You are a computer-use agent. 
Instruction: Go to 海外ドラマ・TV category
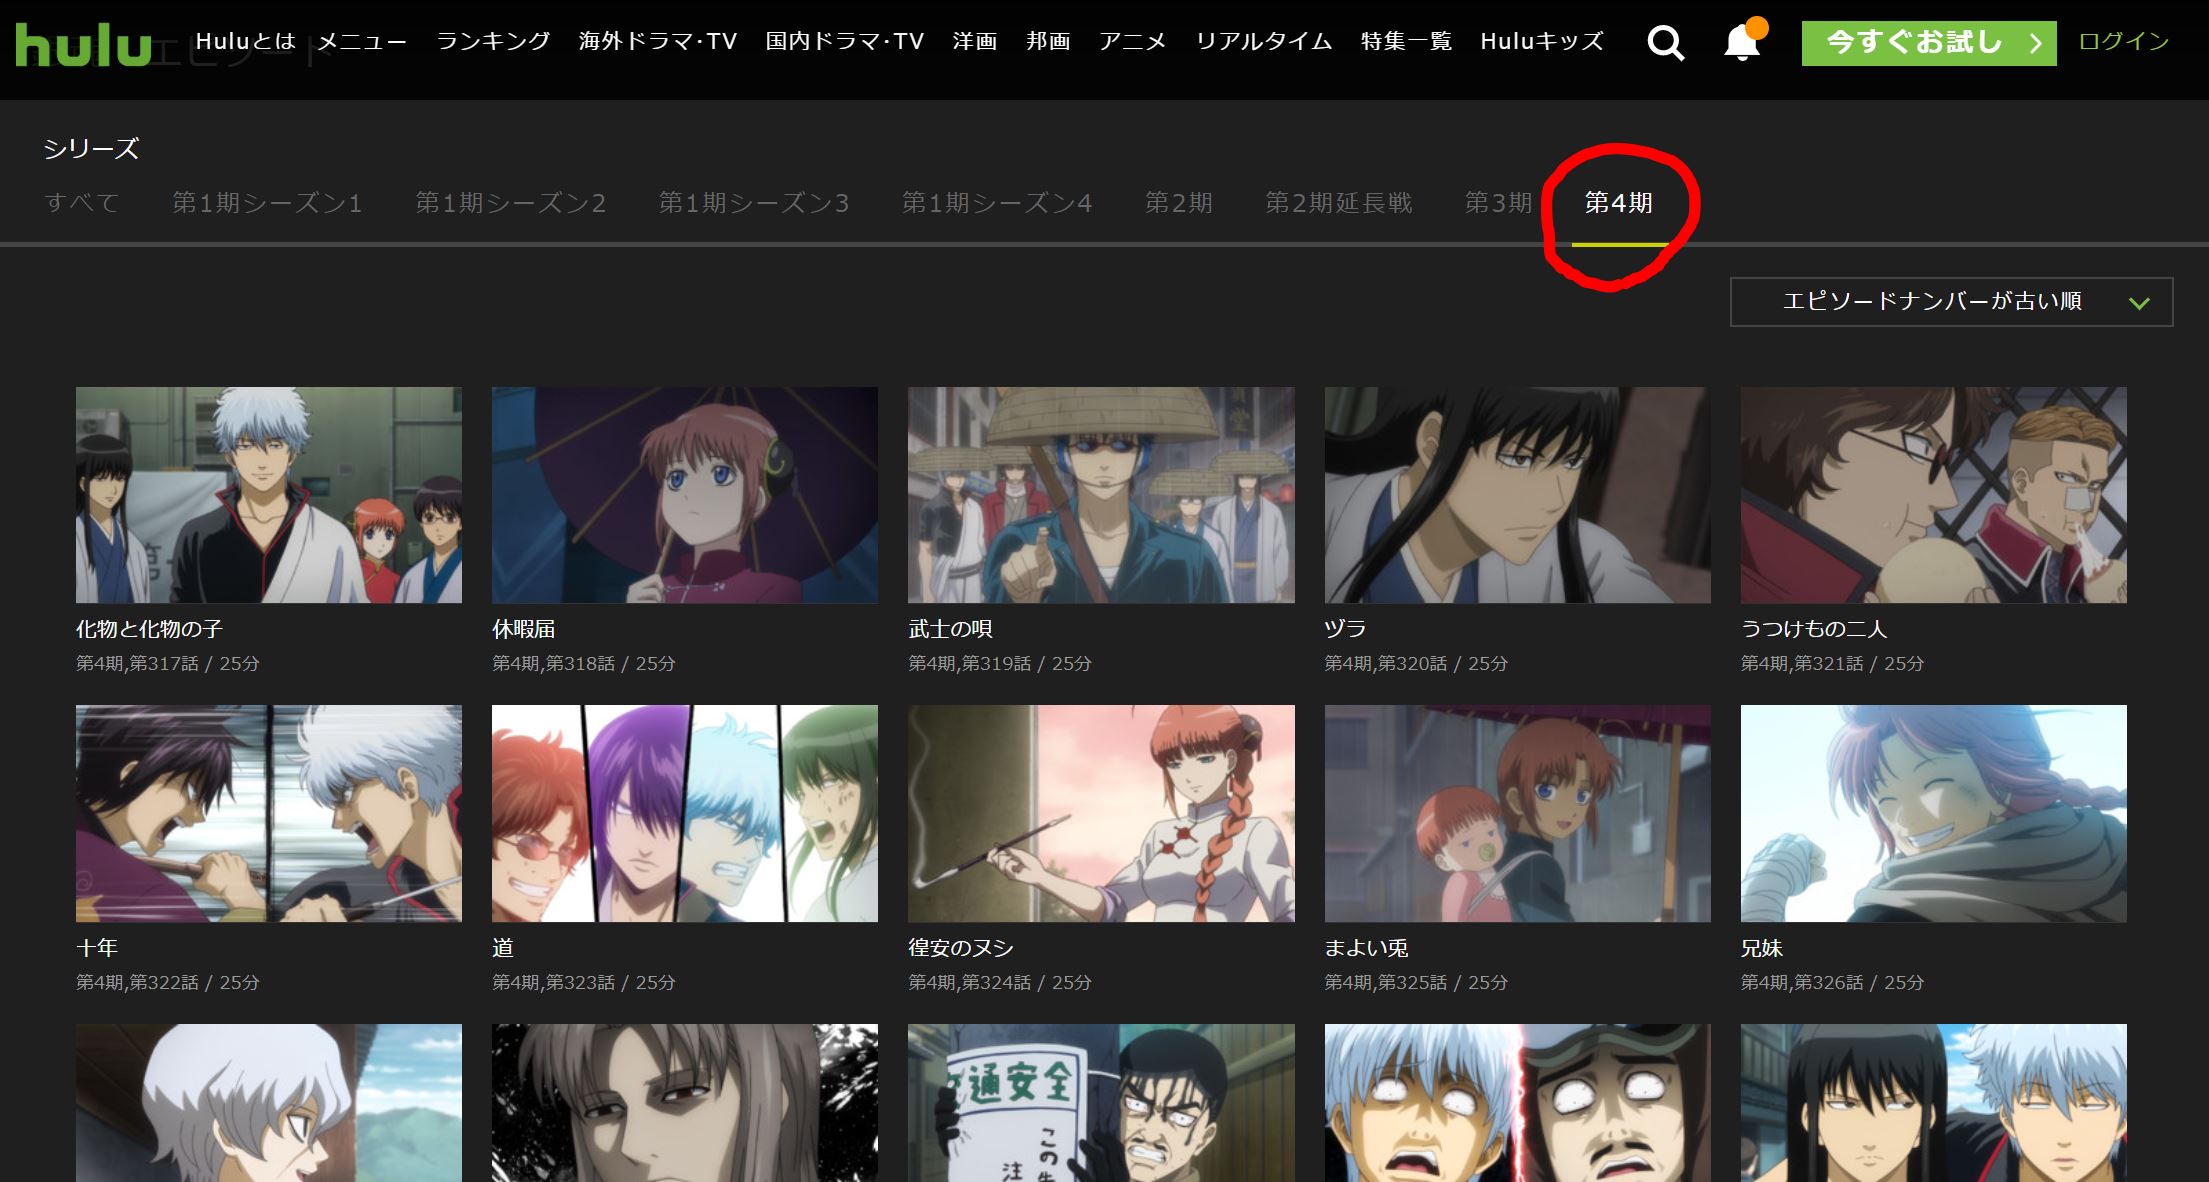658,41
